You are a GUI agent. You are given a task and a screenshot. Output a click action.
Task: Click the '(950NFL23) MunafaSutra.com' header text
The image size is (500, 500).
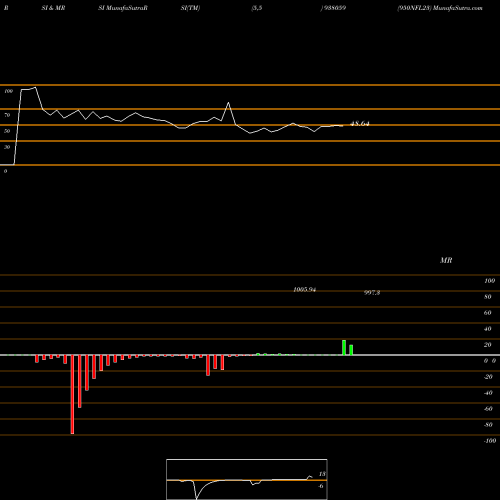pyautogui.click(x=440, y=8)
